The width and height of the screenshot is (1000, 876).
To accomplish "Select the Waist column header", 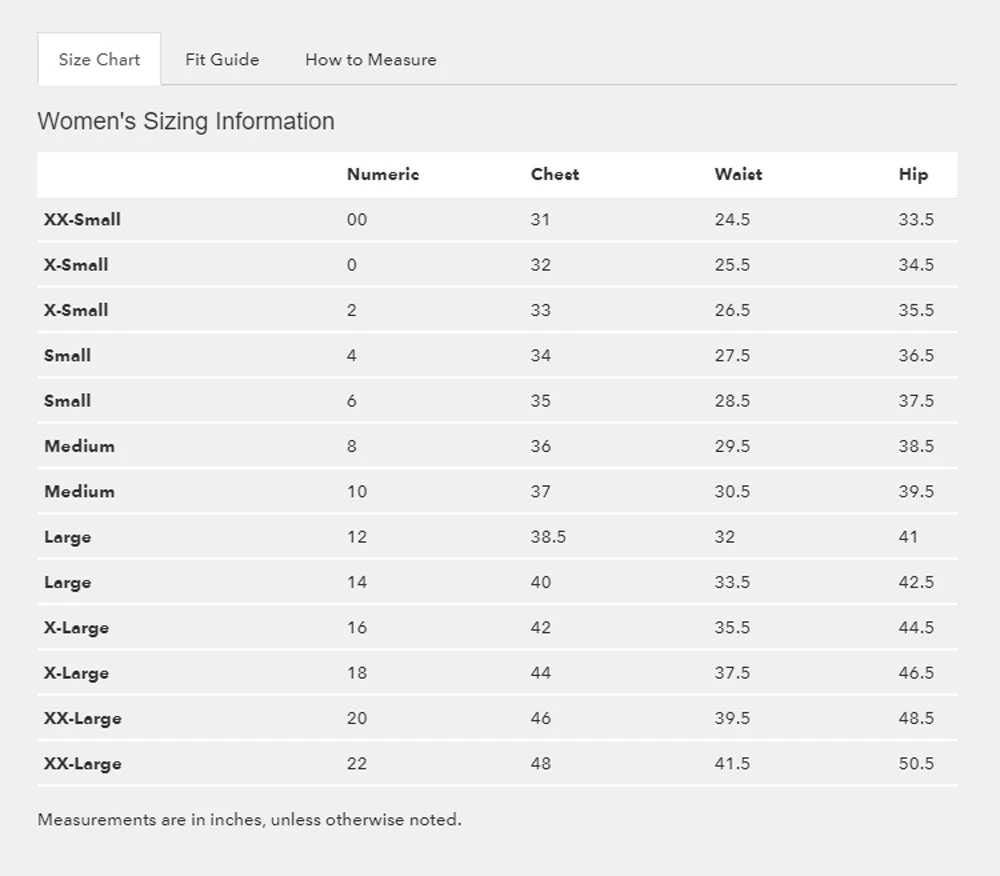I will [738, 174].
